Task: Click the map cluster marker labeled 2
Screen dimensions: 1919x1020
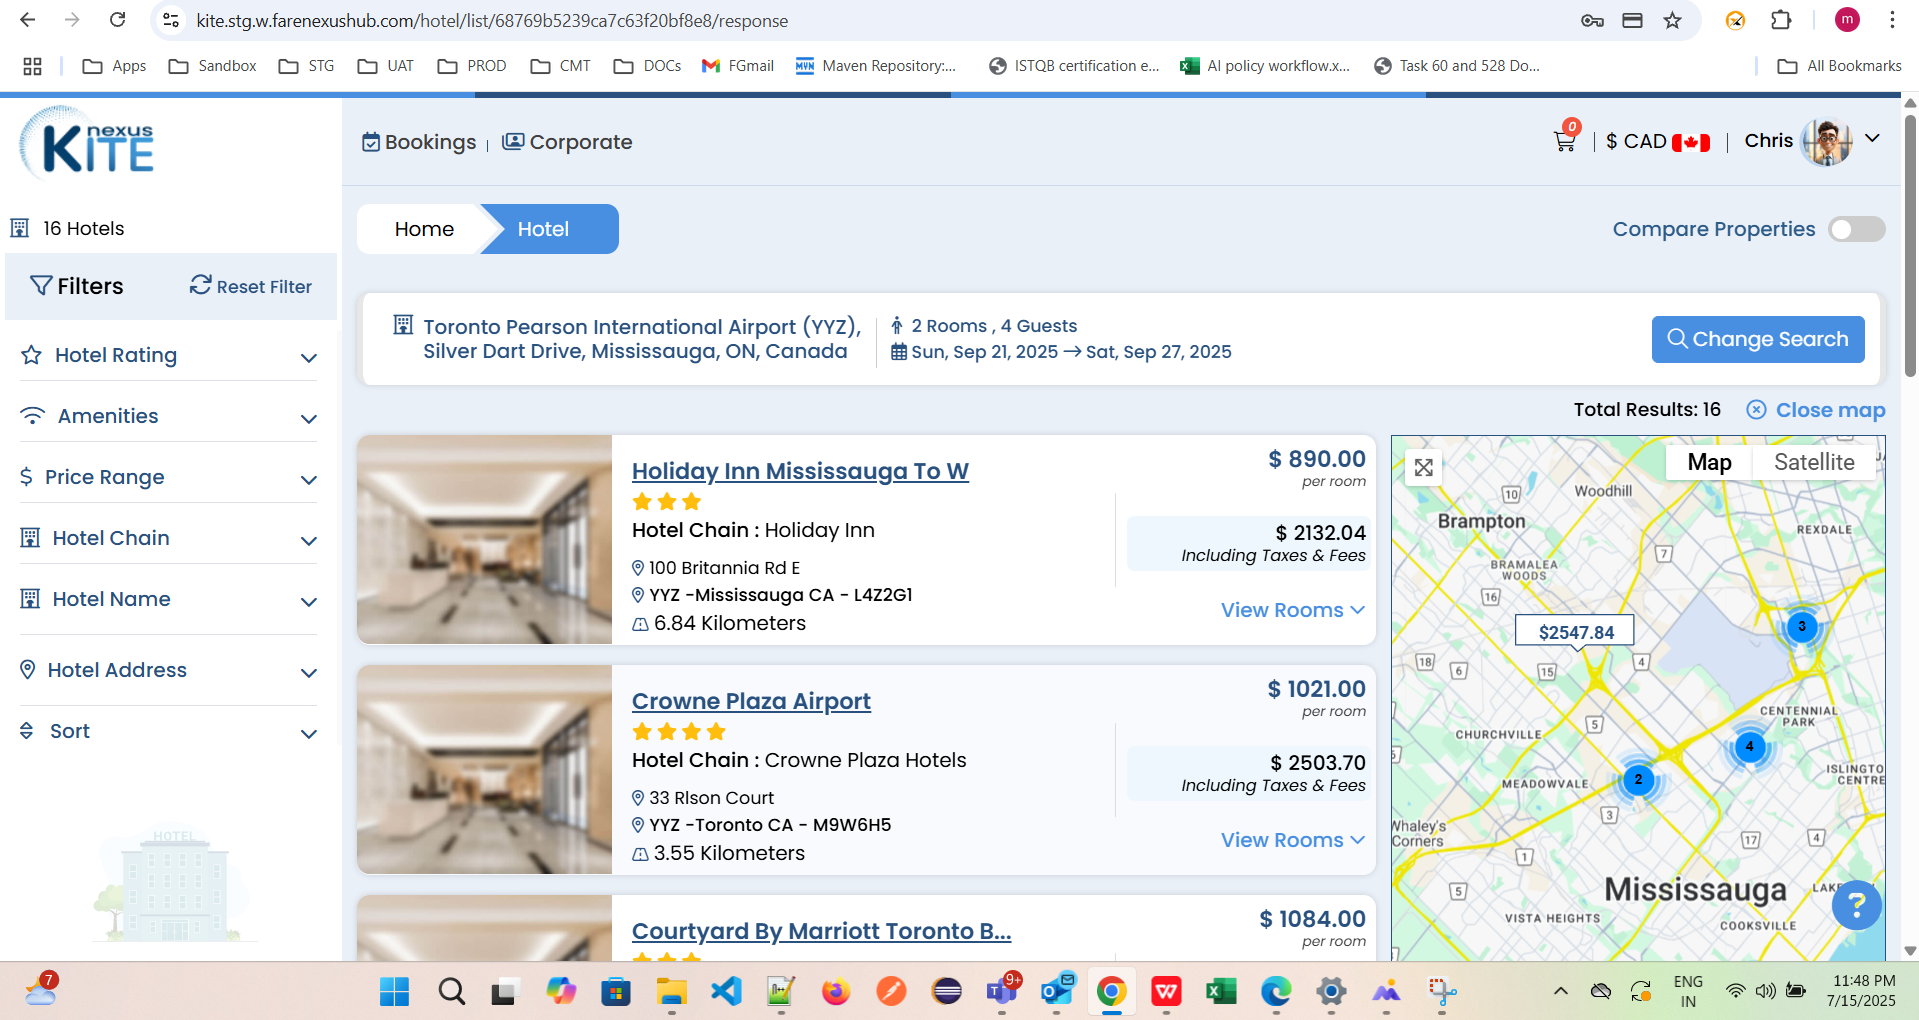Action: 1638,779
